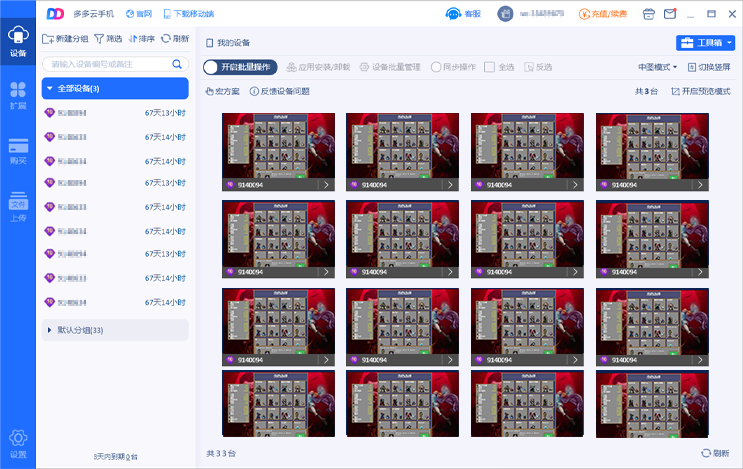
Task: Click 充值/续费 recharge and renew
Action: click(x=603, y=14)
